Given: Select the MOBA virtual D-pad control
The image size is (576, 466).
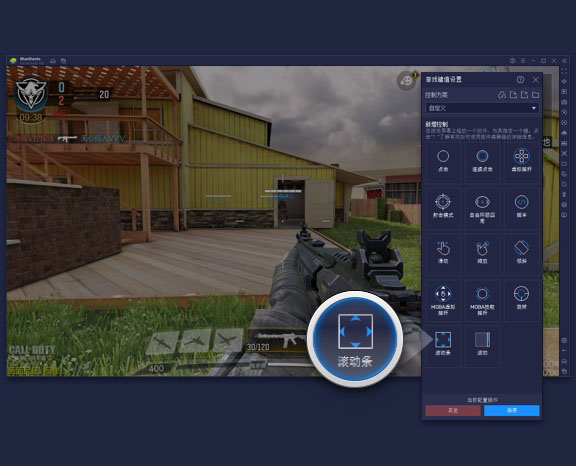Looking at the screenshot, I should click(443, 300).
